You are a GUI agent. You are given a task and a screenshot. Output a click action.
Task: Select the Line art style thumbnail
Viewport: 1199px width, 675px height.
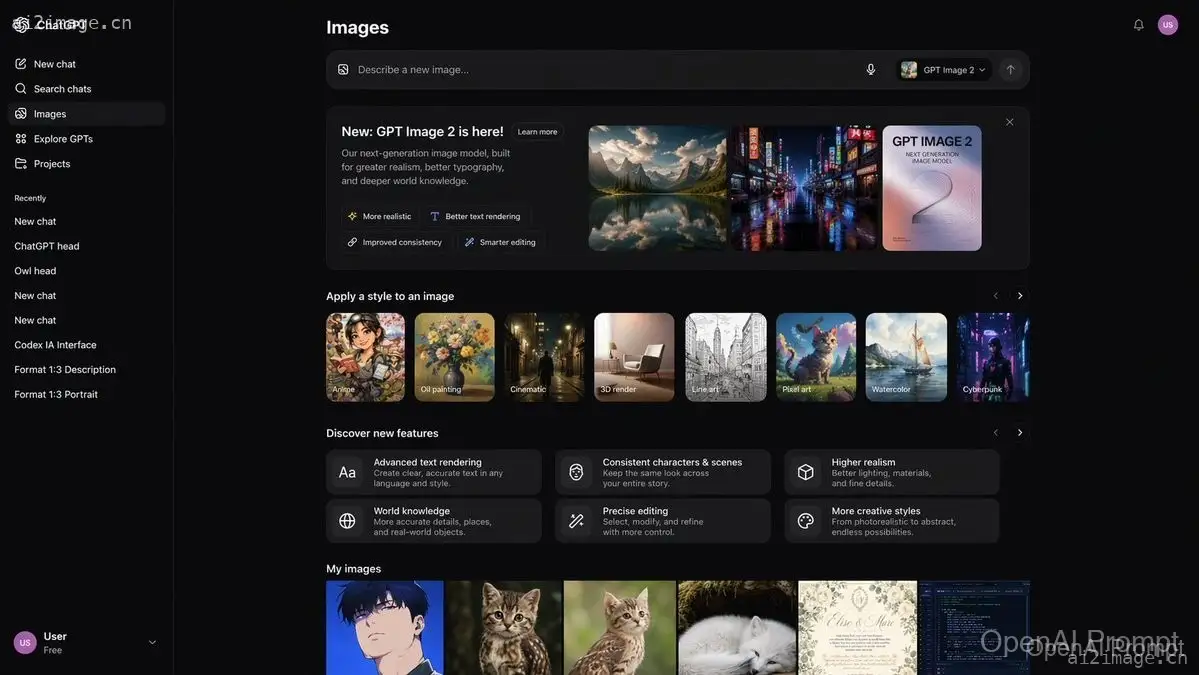pyautogui.click(x=726, y=357)
